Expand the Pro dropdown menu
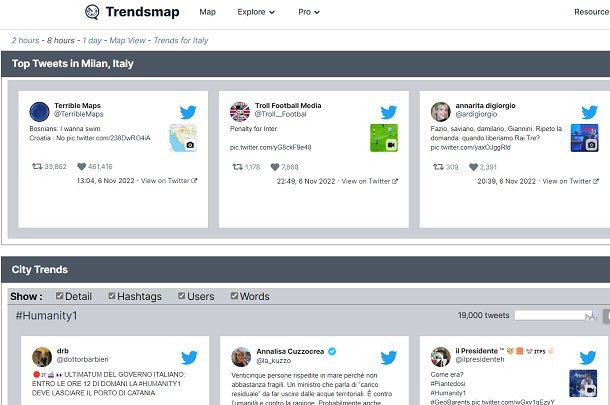Viewport: 610px width, 405px height. pos(309,12)
